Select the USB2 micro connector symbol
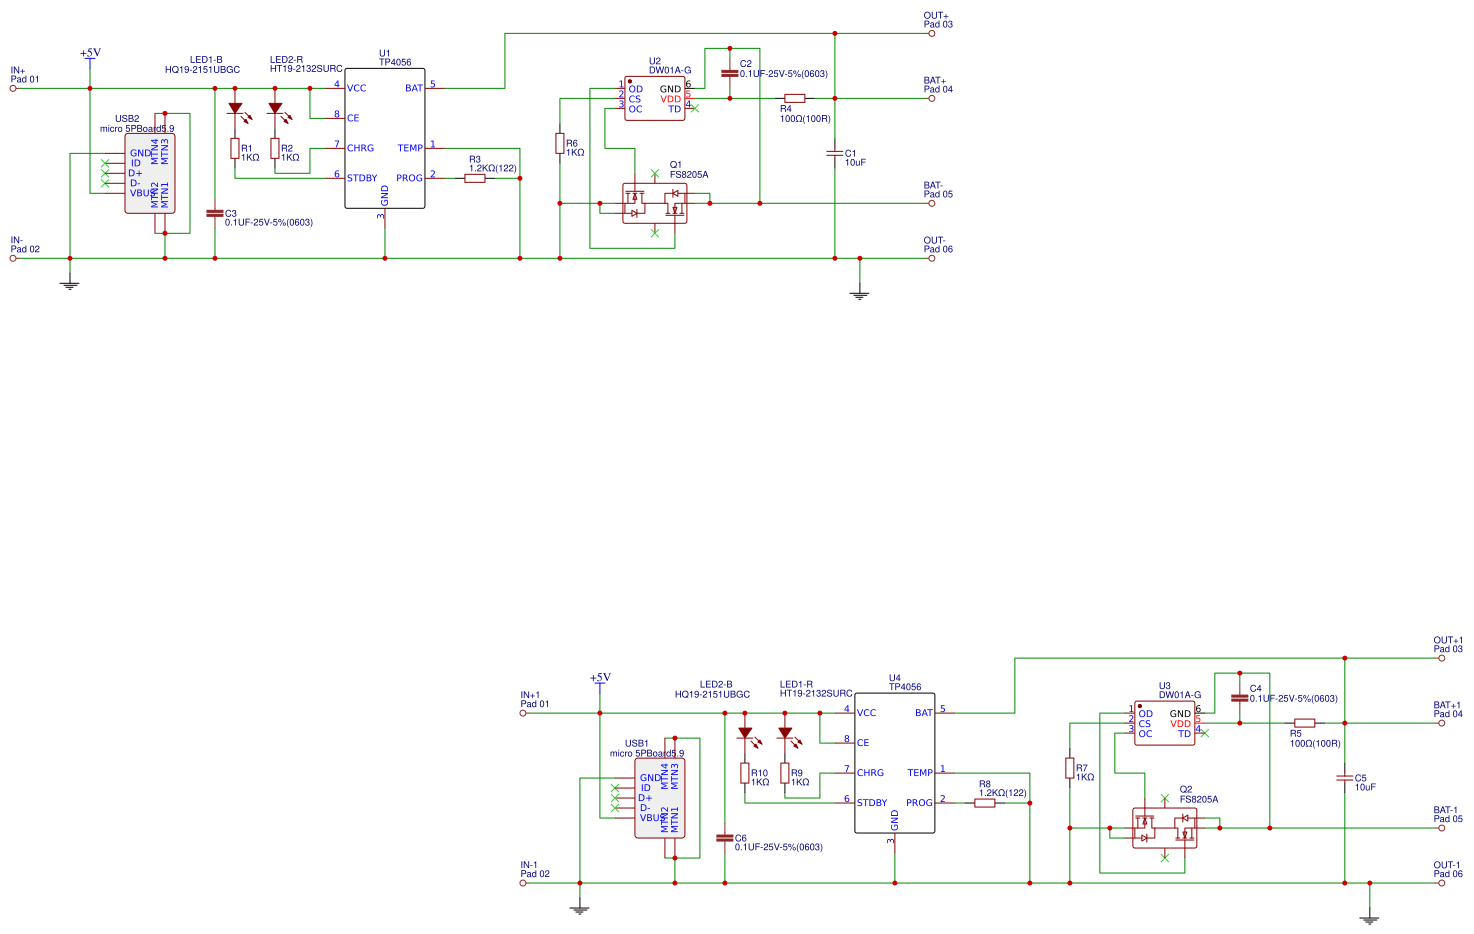The width and height of the screenshot is (1474, 934). click(x=150, y=174)
